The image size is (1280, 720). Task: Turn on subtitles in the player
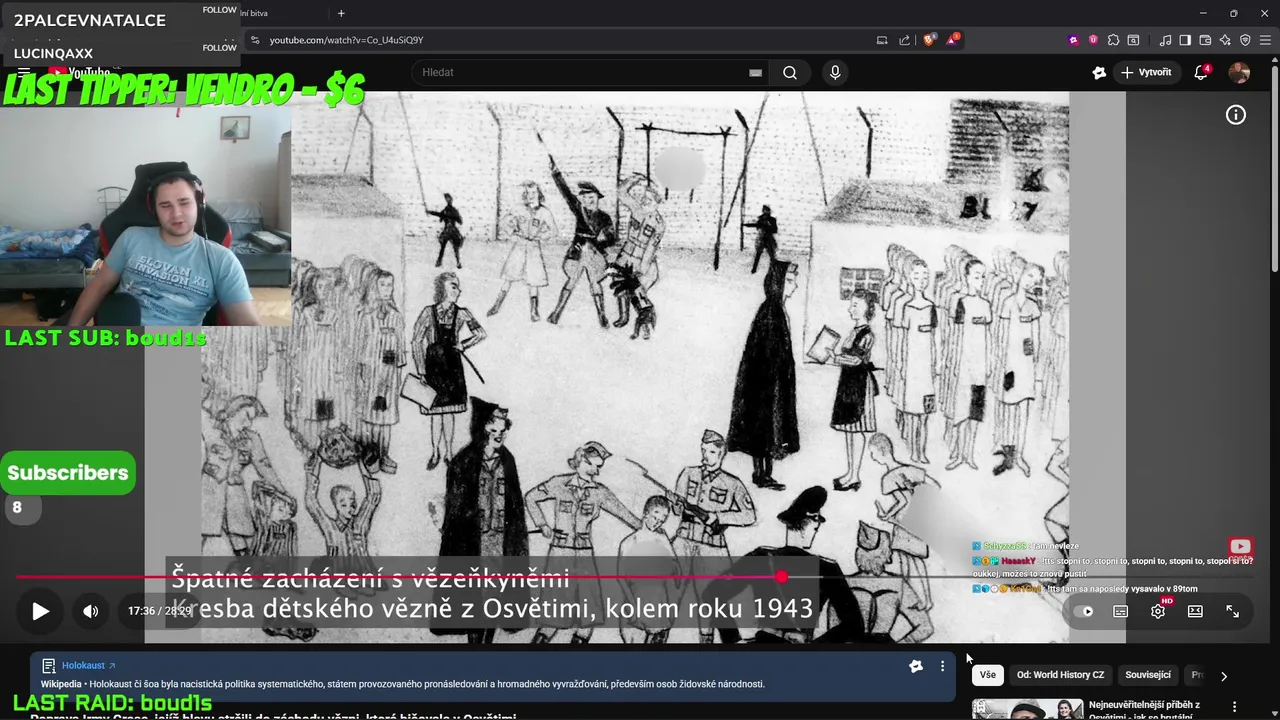click(x=1120, y=611)
